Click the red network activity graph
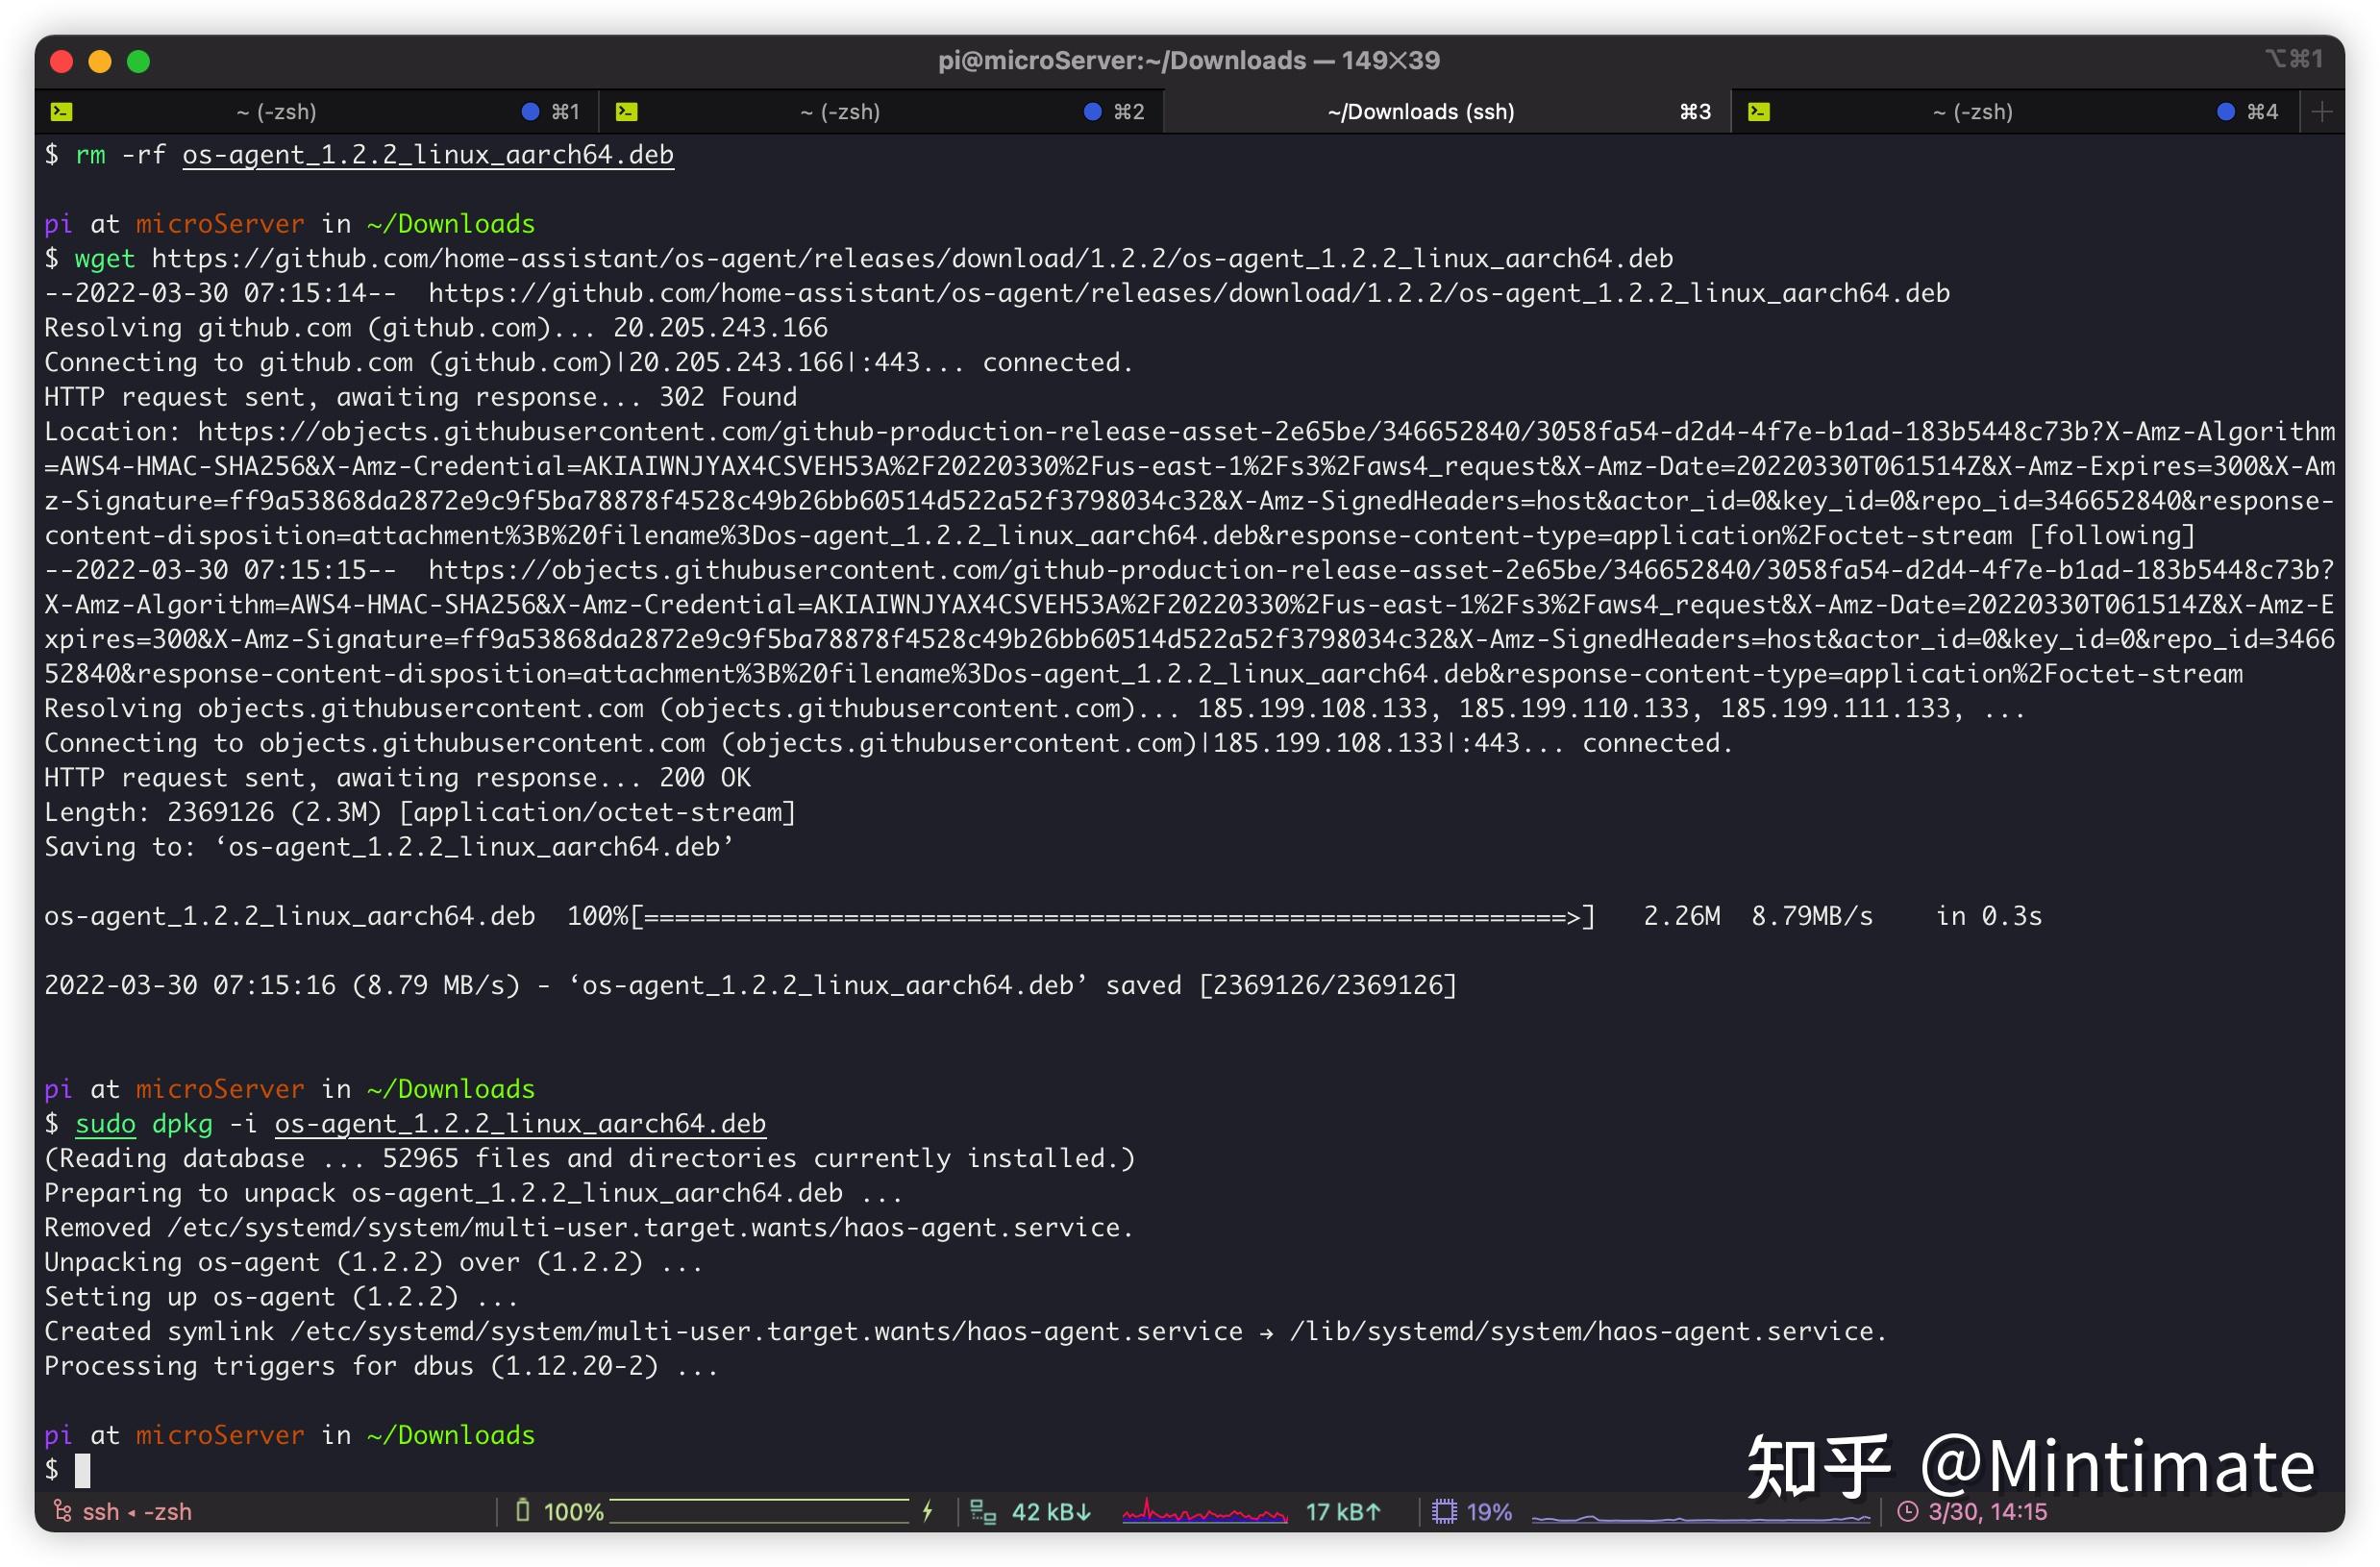 (x=1205, y=1511)
